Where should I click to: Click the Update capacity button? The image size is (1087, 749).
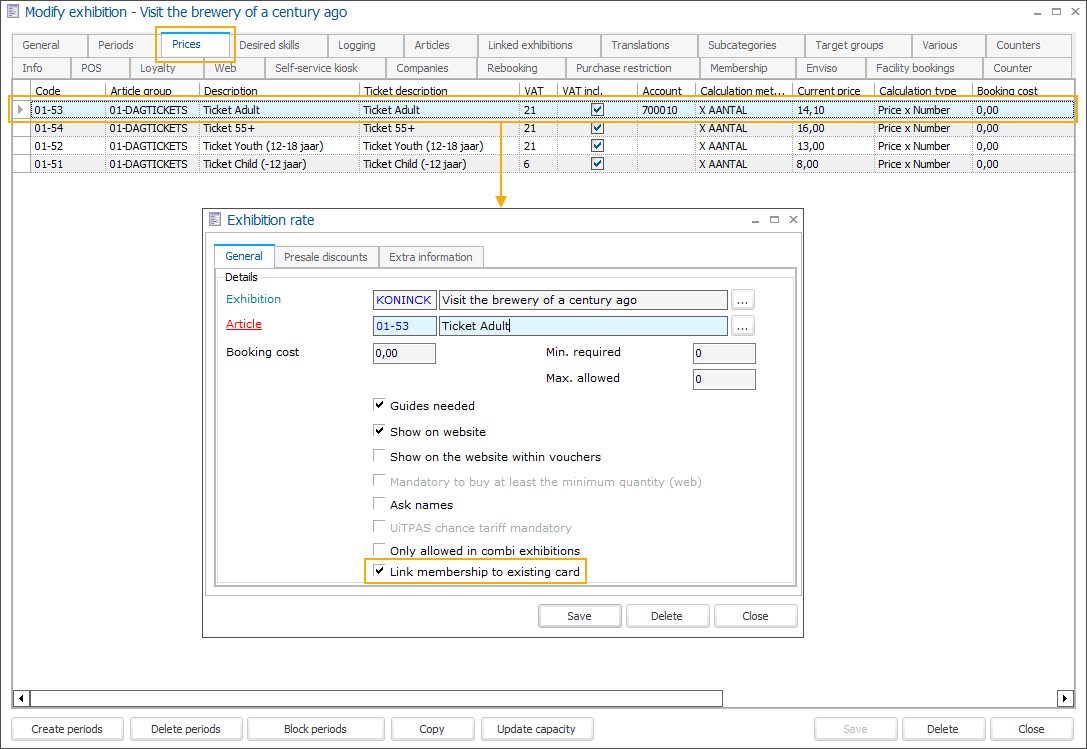536,729
